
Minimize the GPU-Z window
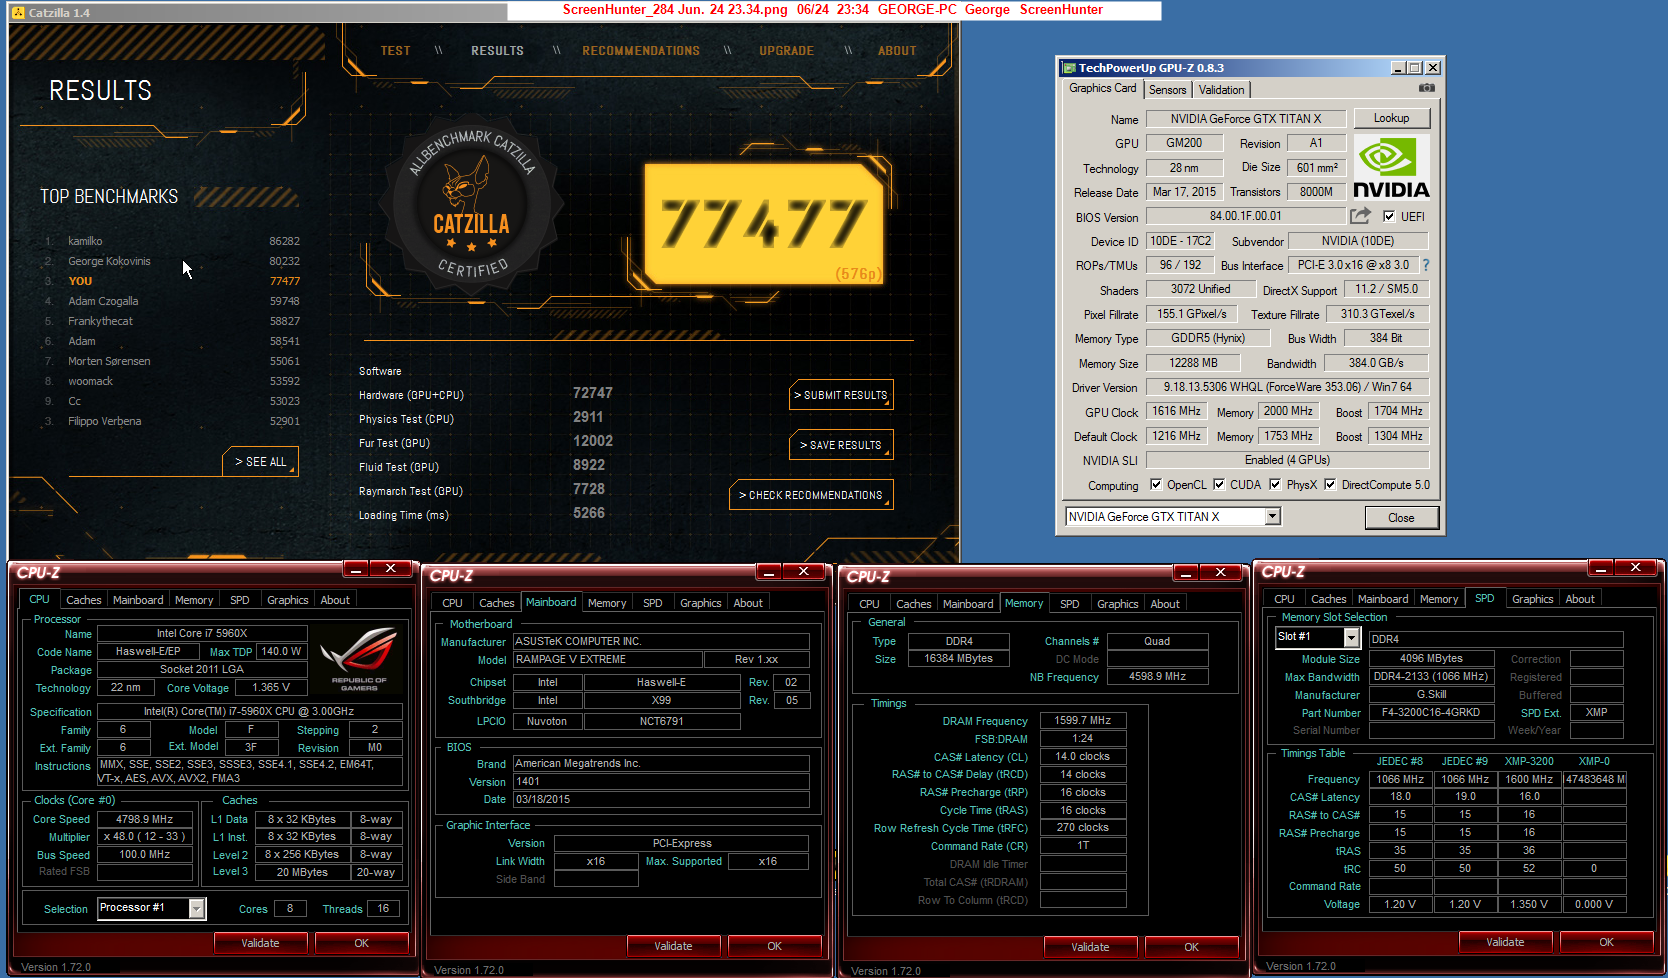click(x=1397, y=68)
